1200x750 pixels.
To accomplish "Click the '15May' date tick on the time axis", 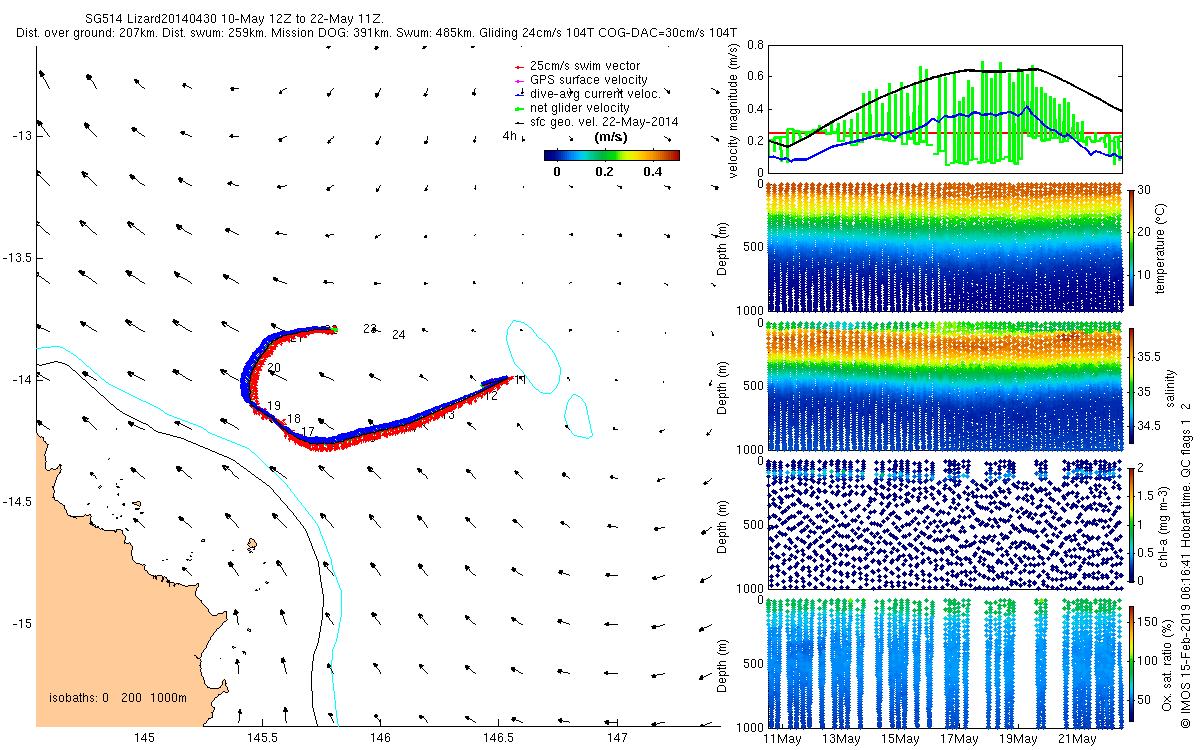I will point(900,738).
